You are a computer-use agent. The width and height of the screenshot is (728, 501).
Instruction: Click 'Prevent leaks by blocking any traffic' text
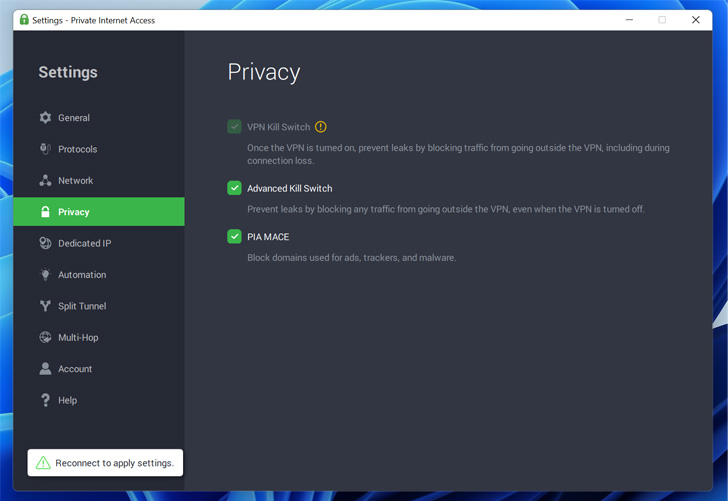446,209
